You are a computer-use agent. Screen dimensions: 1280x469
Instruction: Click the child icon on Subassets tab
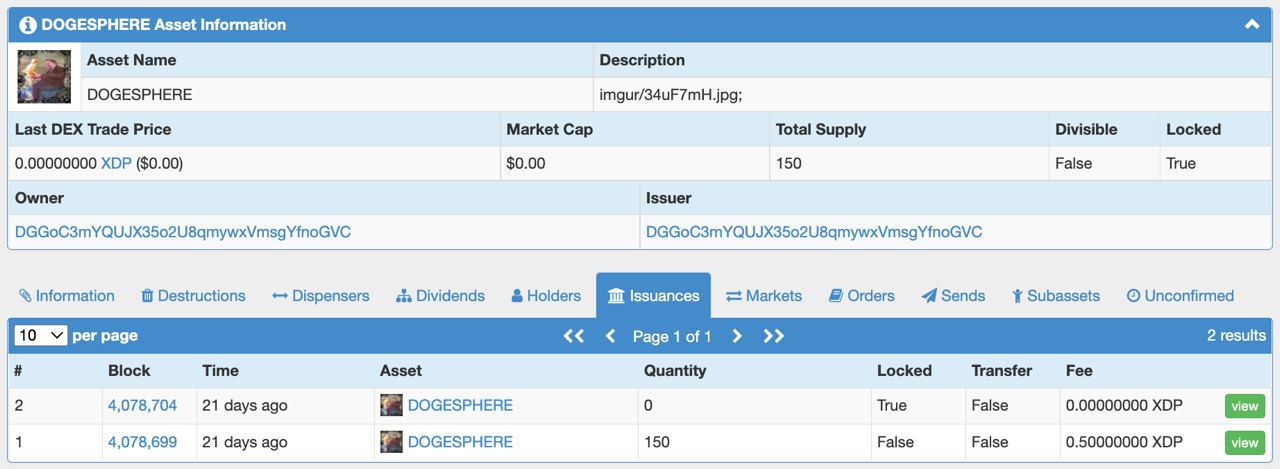(1017, 296)
